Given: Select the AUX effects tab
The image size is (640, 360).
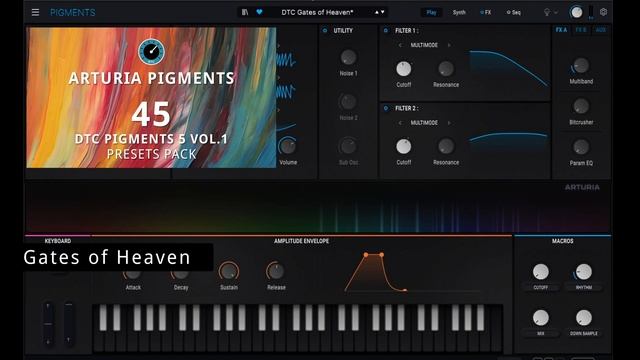Looking at the screenshot, I should click(600, 30).
